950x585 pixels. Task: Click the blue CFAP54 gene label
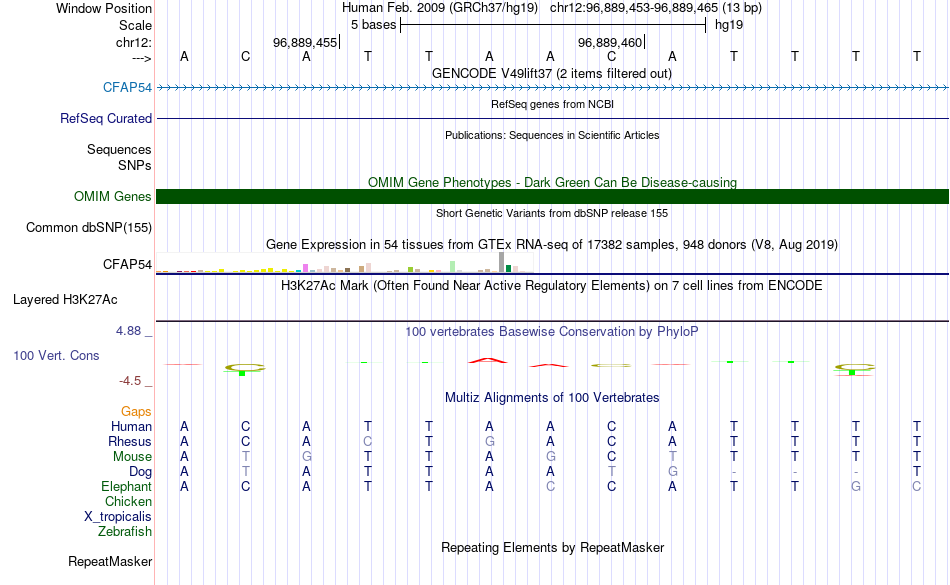click(x=127, y=87)
